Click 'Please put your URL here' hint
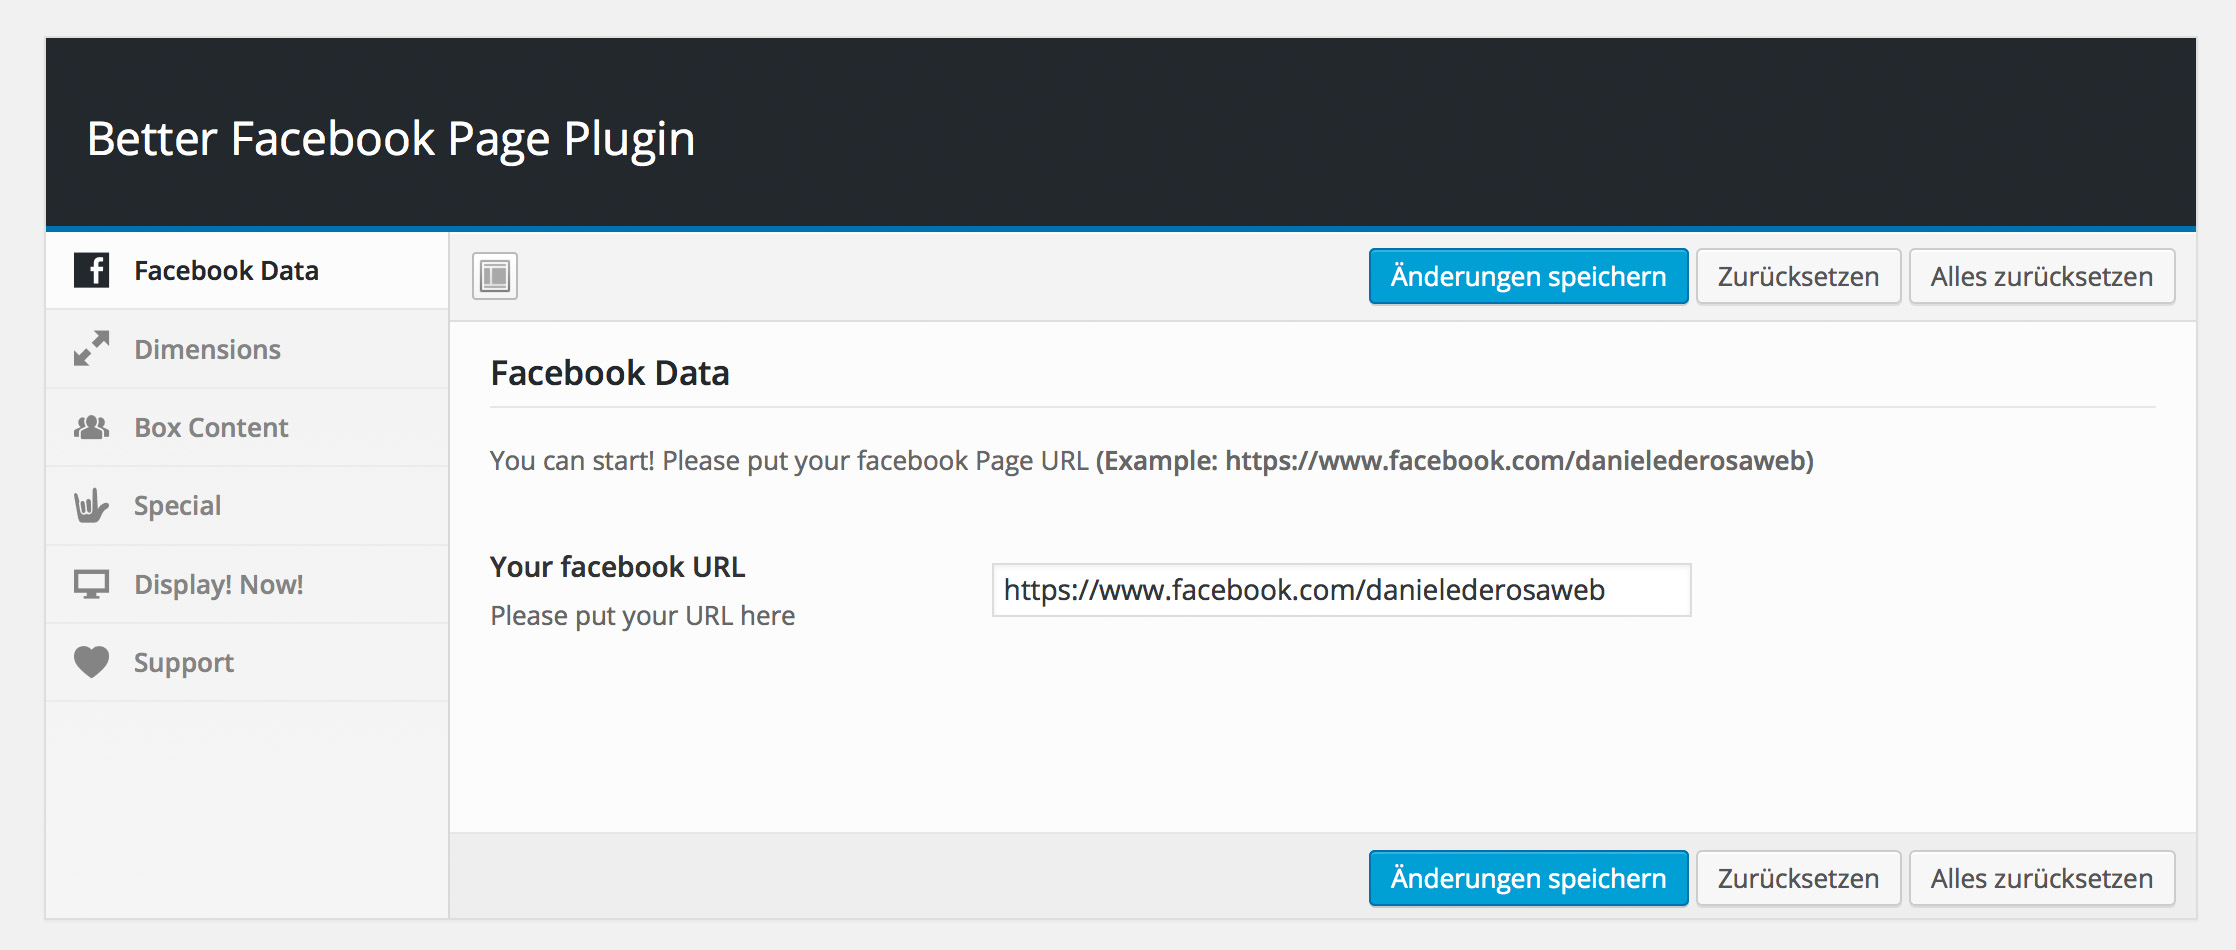This screenshot has width=2236, height=950. coord(643,616)
